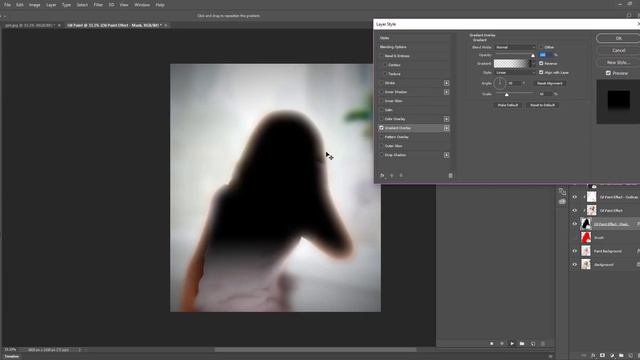Click plus icon beside Color Overlay

tap(446, 119)
